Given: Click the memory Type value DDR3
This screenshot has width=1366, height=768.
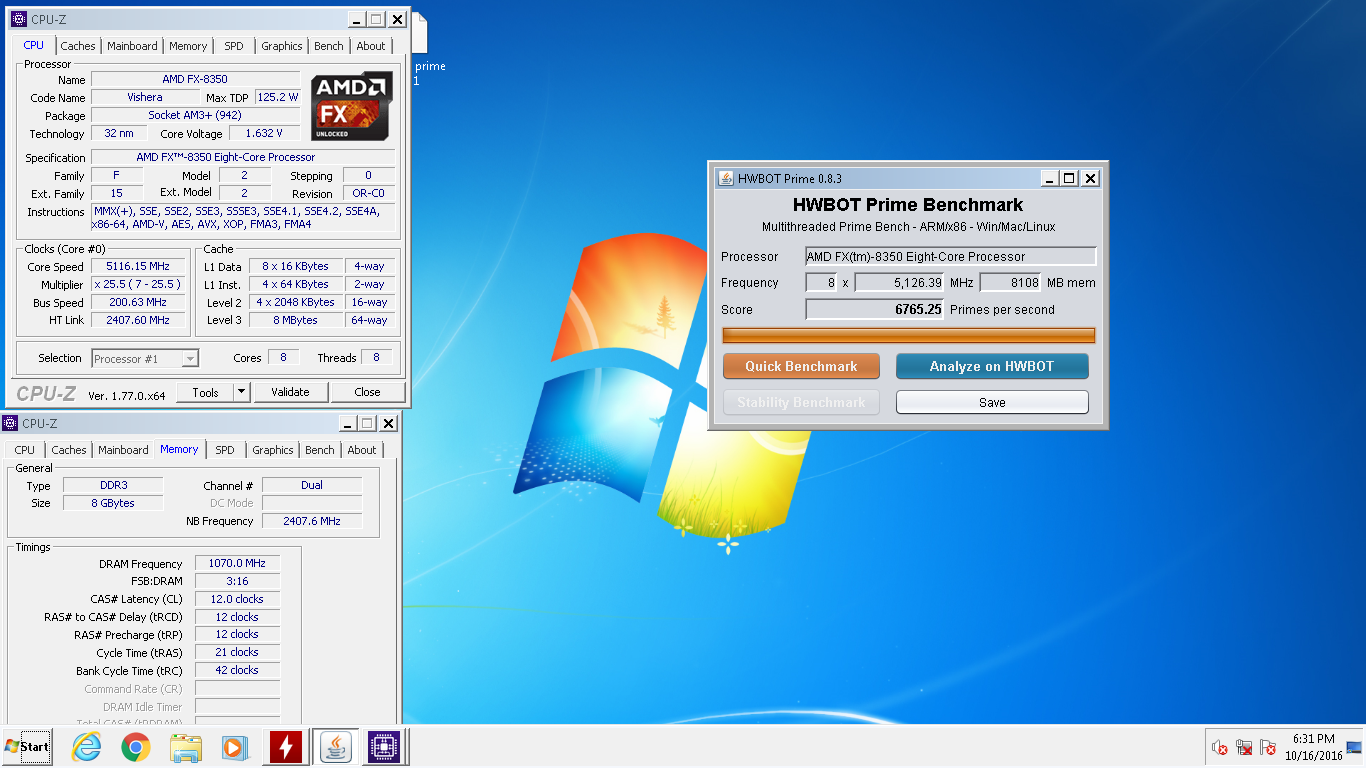Looking at the screenshot, I should pos(113,485).
